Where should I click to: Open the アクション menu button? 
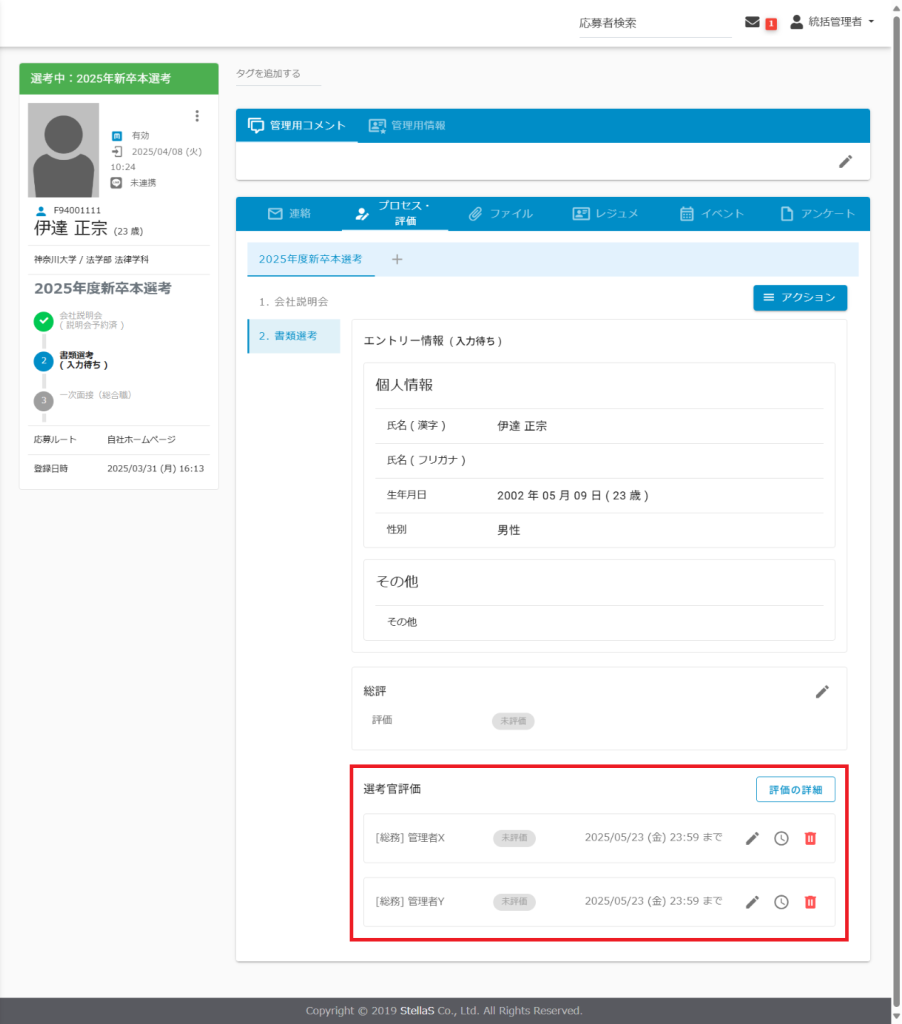[x=800, y=298]
